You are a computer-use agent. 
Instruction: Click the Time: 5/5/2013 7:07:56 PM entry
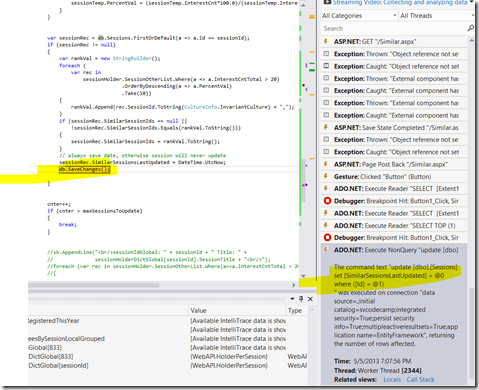point(373,361)
